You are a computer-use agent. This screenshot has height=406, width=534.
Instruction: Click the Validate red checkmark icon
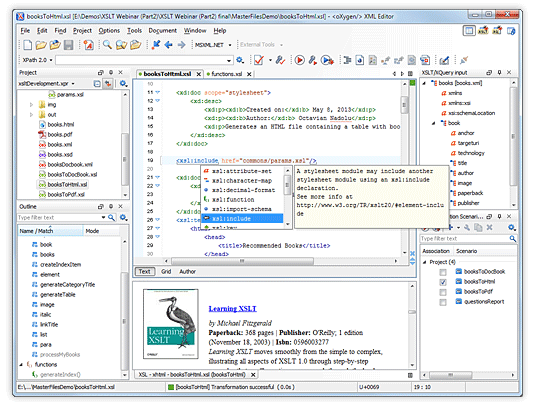point(259,60)
